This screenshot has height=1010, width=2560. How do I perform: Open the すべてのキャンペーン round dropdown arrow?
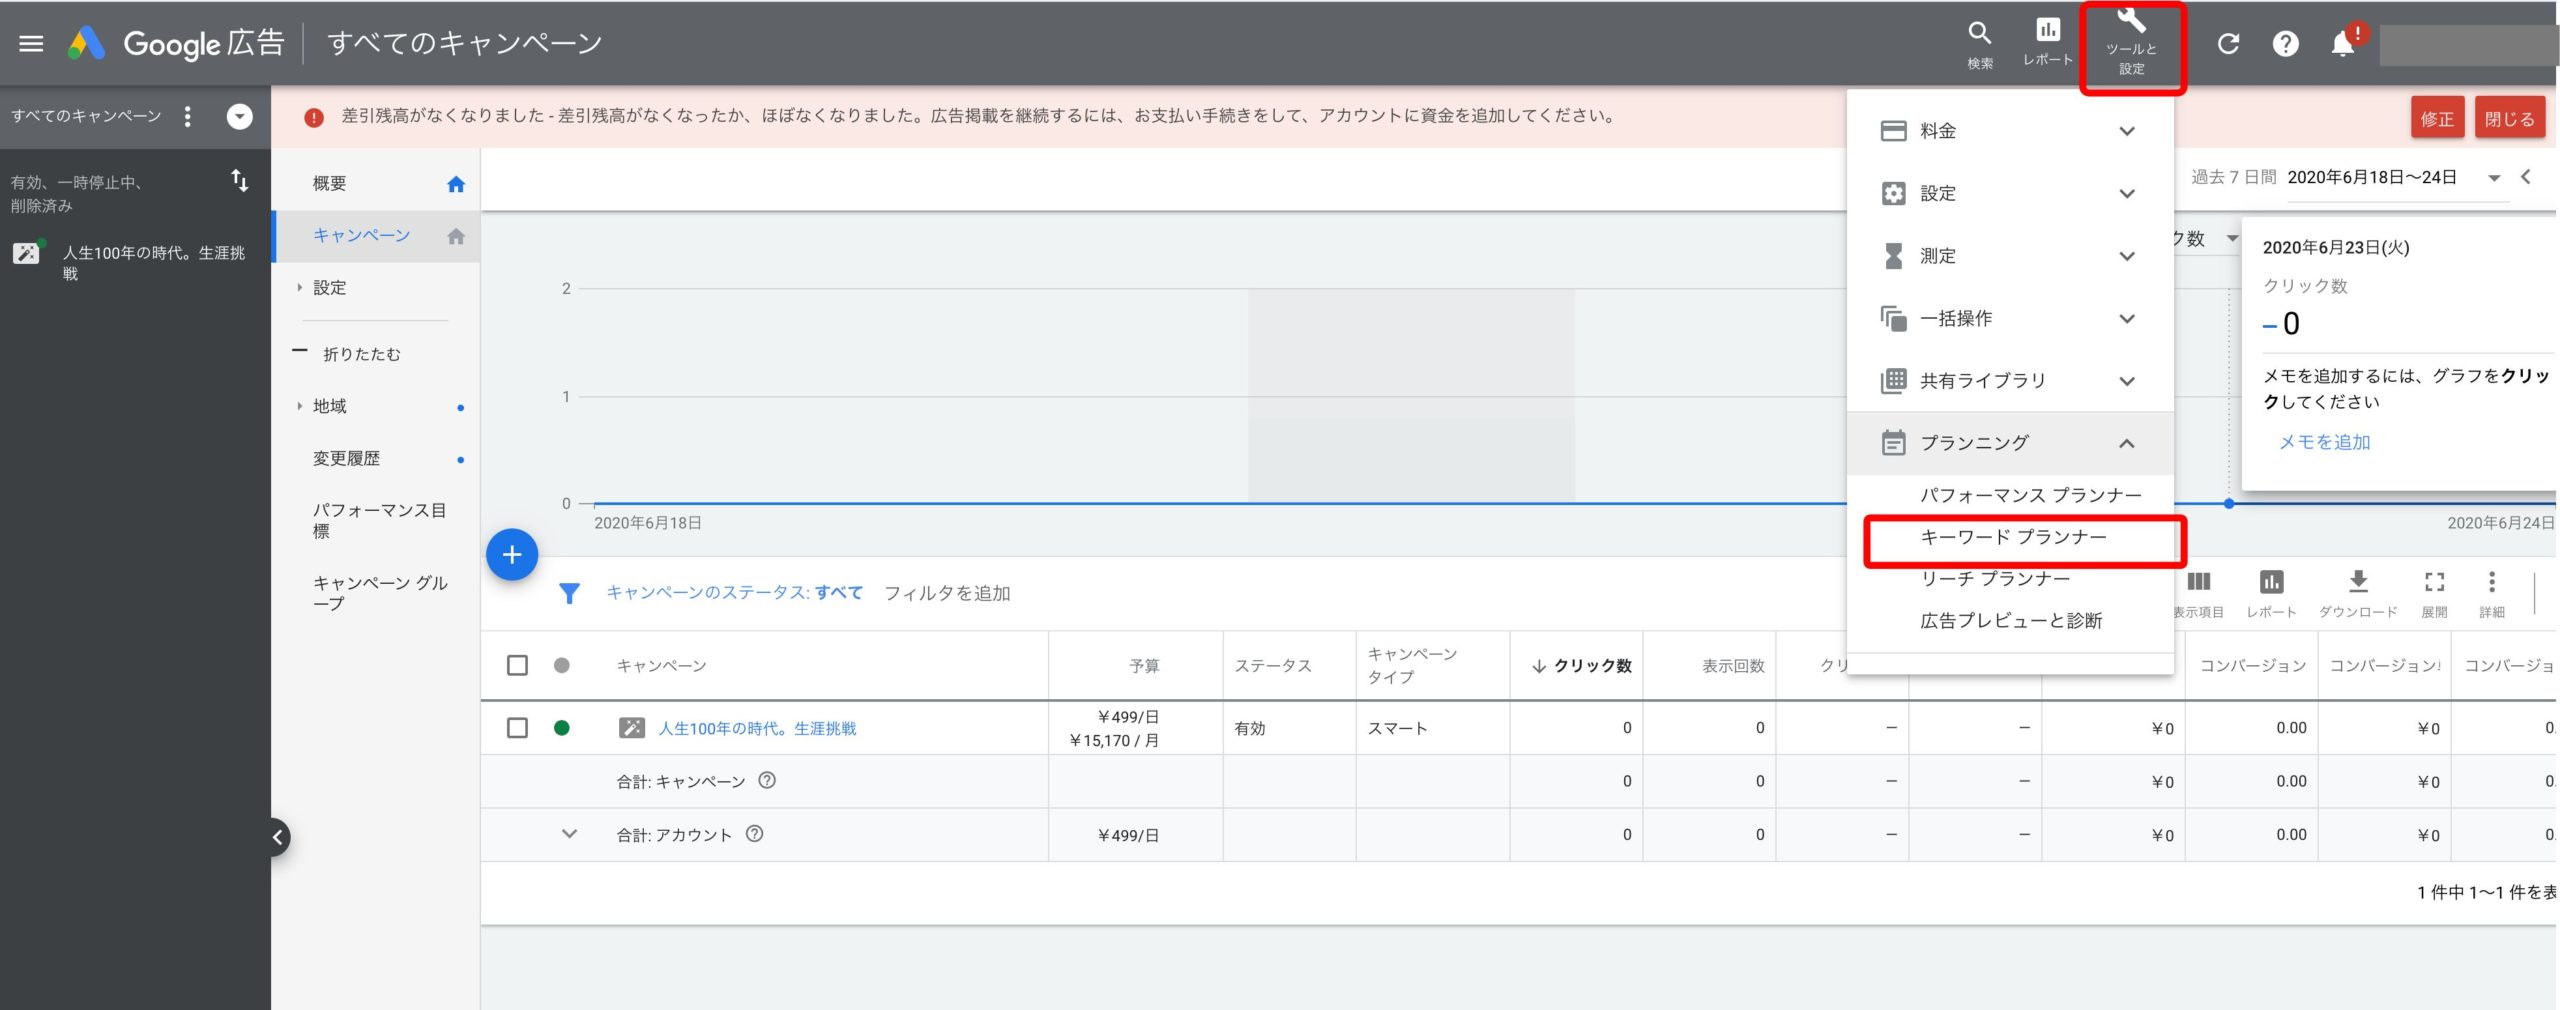coord(239,116)
